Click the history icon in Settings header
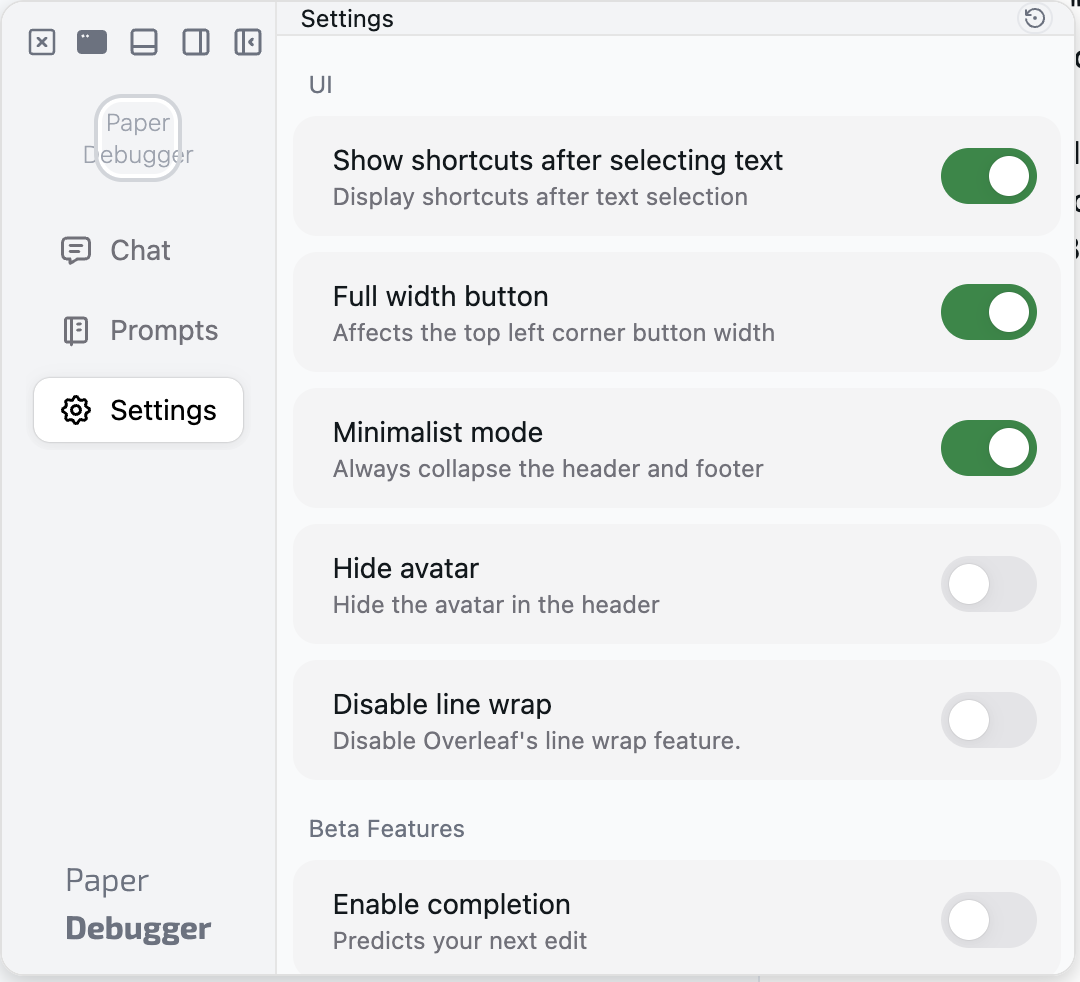Viewport: 1080px width, 982px height. [1035, 18]
